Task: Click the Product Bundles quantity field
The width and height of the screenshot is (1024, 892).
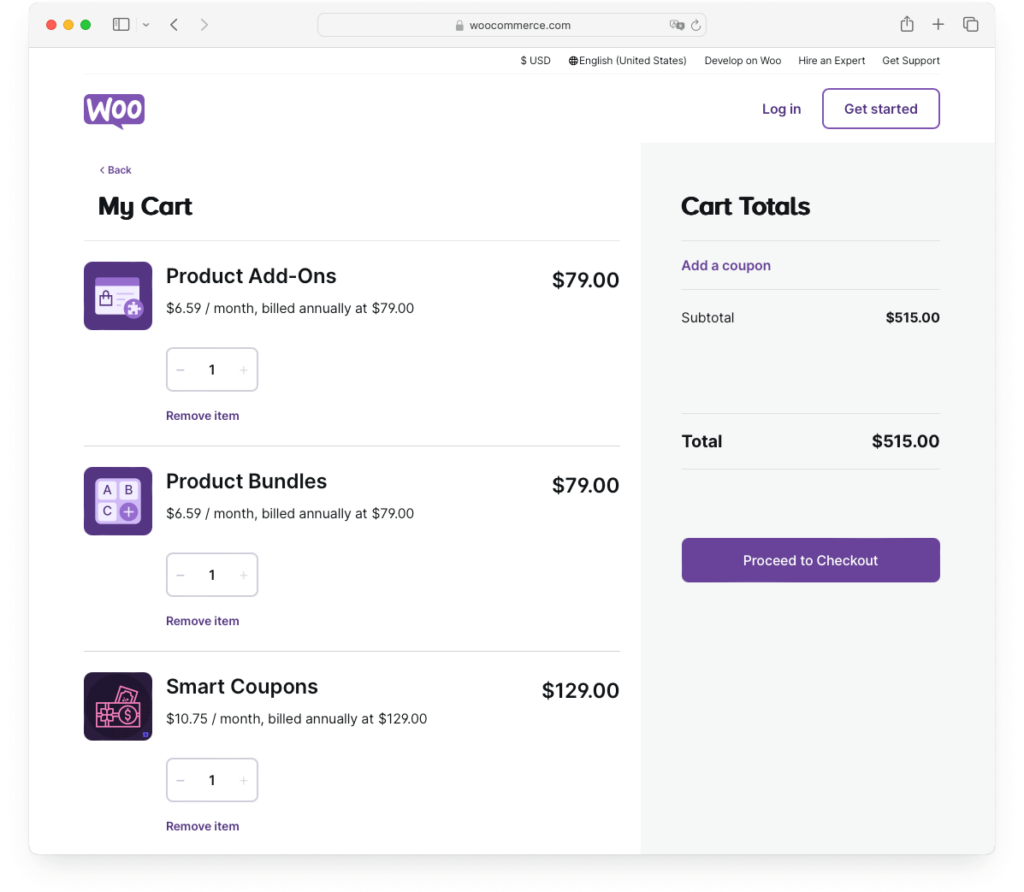Action: tap(212, 575)
